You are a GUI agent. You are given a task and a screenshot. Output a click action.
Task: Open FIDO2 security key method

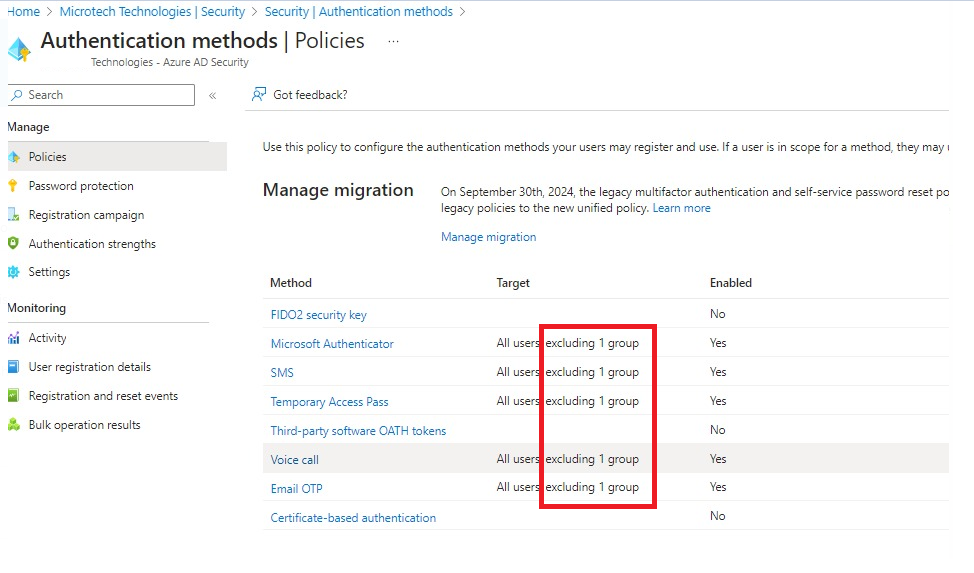[319, 314]
